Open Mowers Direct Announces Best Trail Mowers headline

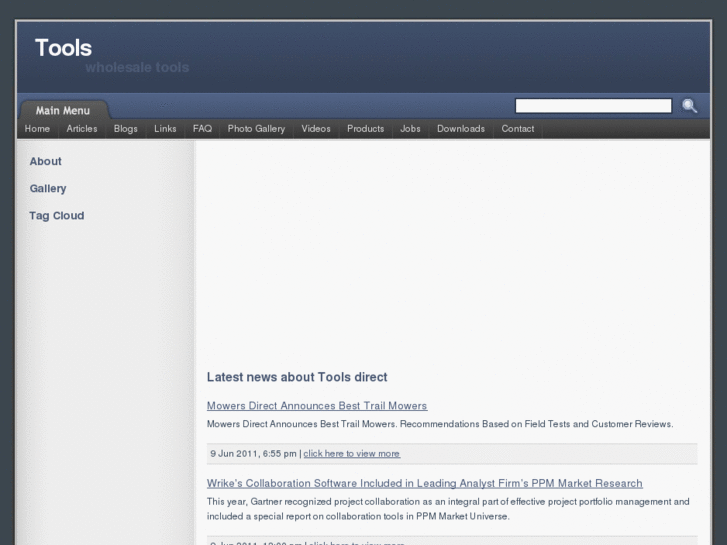(x=317, y=406)
